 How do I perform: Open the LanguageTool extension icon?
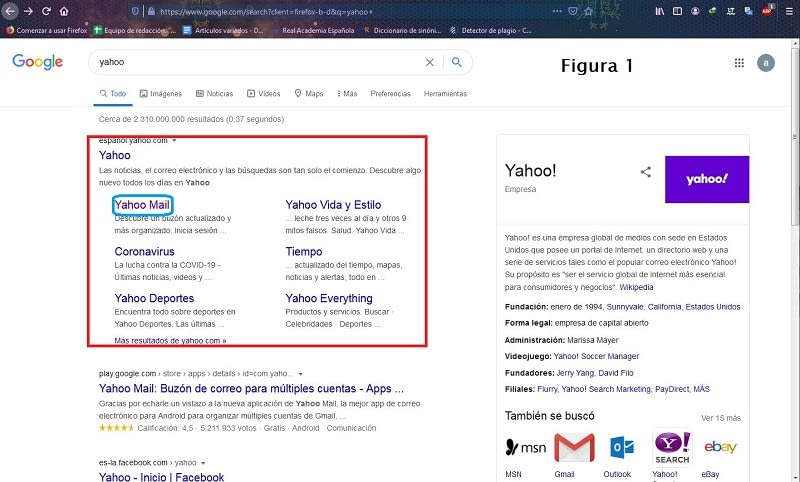(x=731, y=11)
